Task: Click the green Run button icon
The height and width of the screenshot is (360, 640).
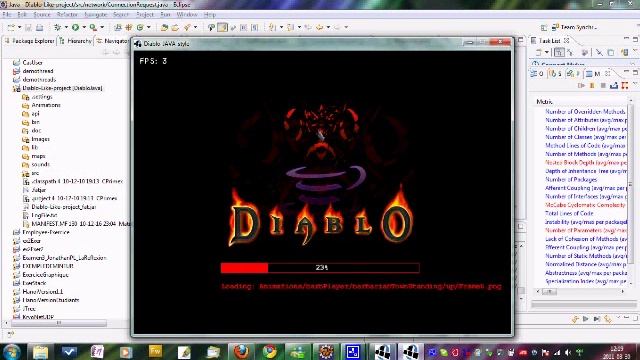Action: pyautogui.click(x=76, y=27)
